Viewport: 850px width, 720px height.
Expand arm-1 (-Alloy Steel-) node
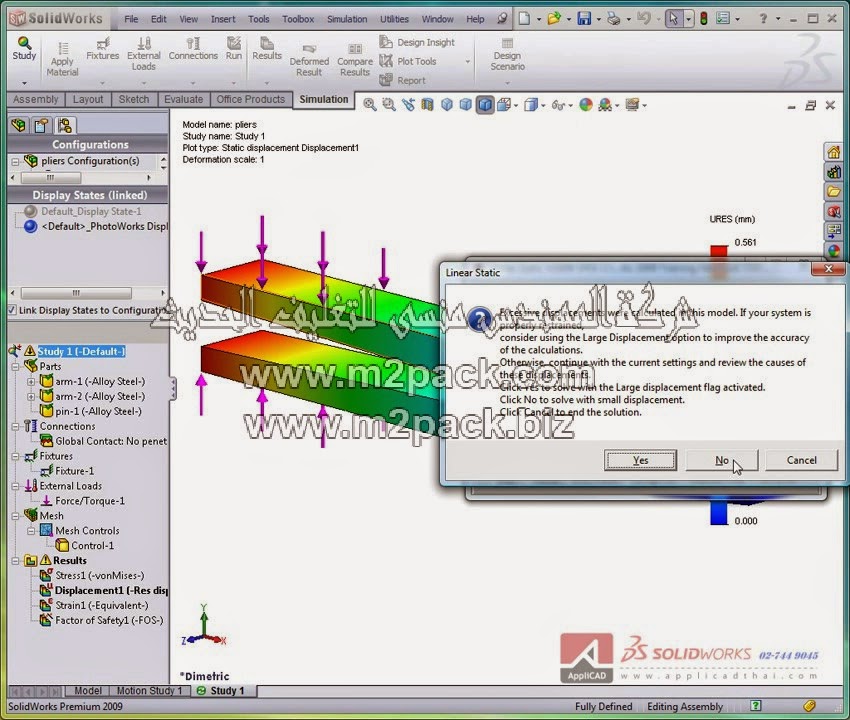coord(31,382)
